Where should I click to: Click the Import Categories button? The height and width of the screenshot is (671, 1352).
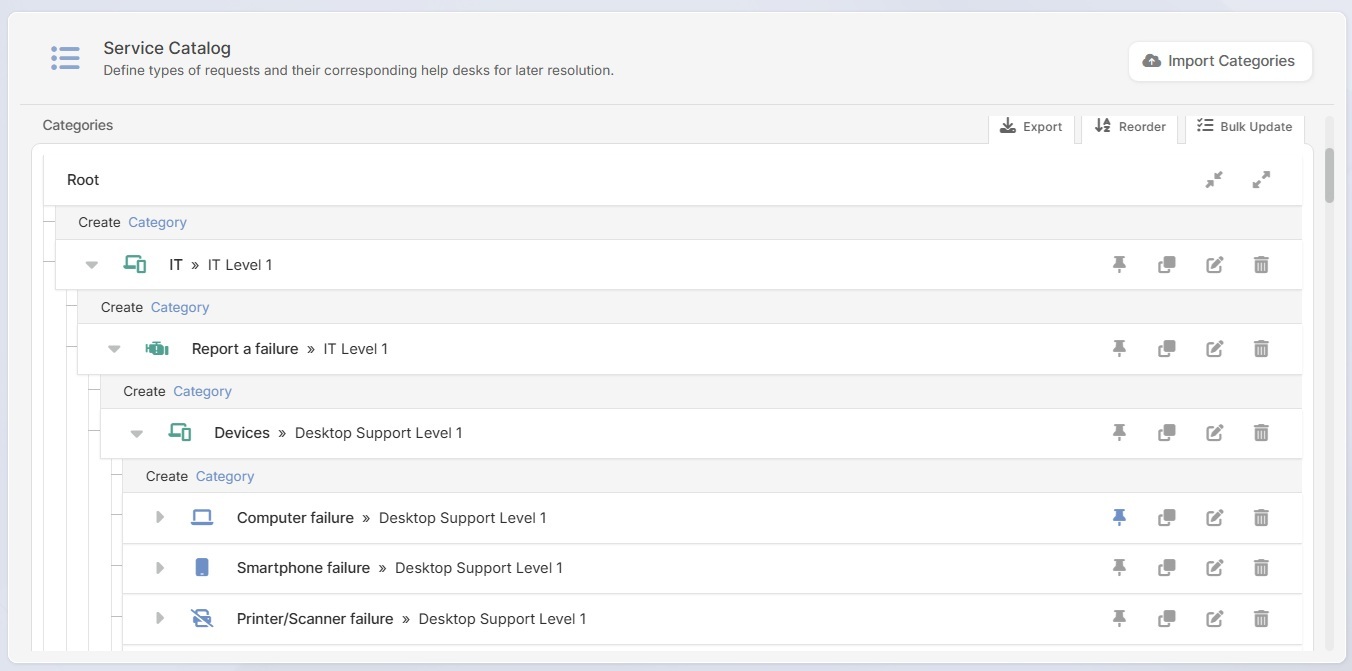(1219, 61)
